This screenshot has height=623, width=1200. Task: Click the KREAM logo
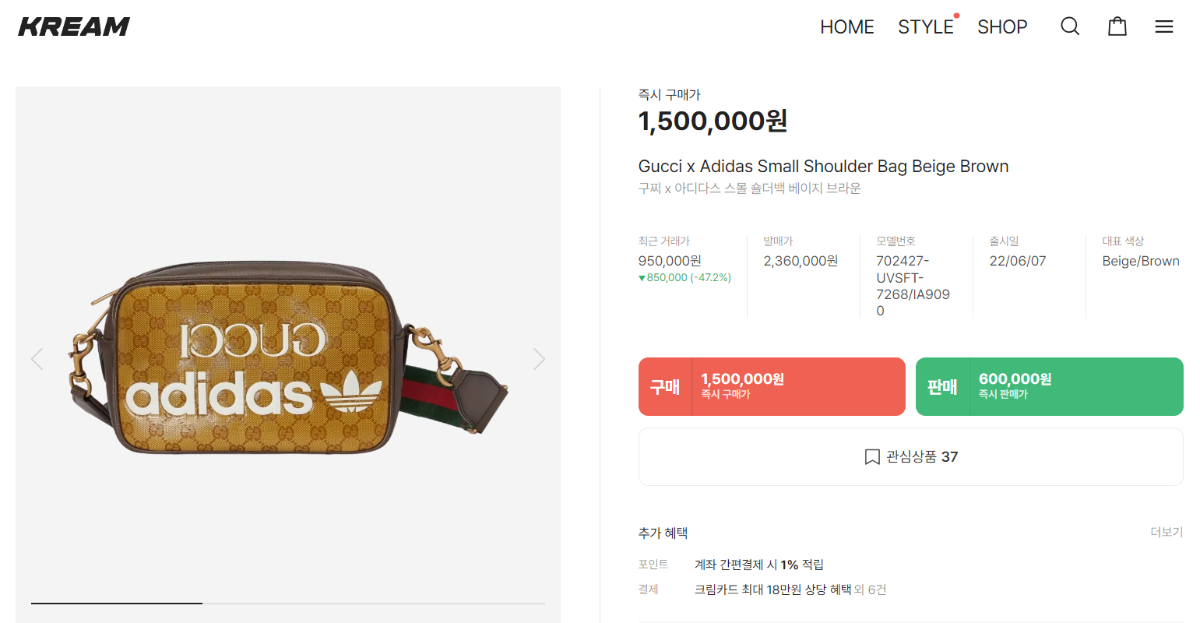[x=74, y=27]
